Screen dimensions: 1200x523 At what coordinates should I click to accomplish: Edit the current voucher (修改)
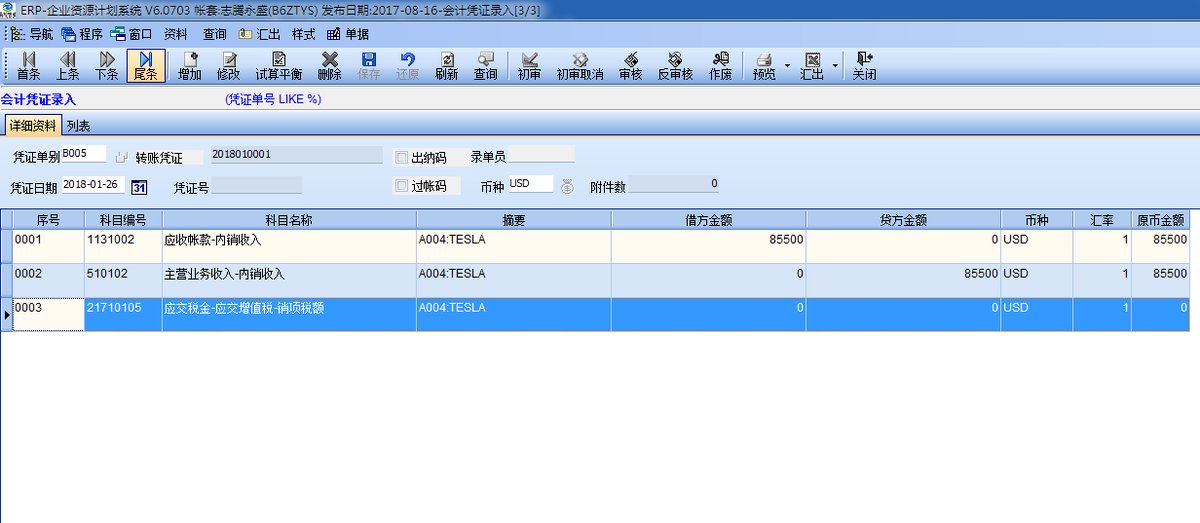pos(229,66)
